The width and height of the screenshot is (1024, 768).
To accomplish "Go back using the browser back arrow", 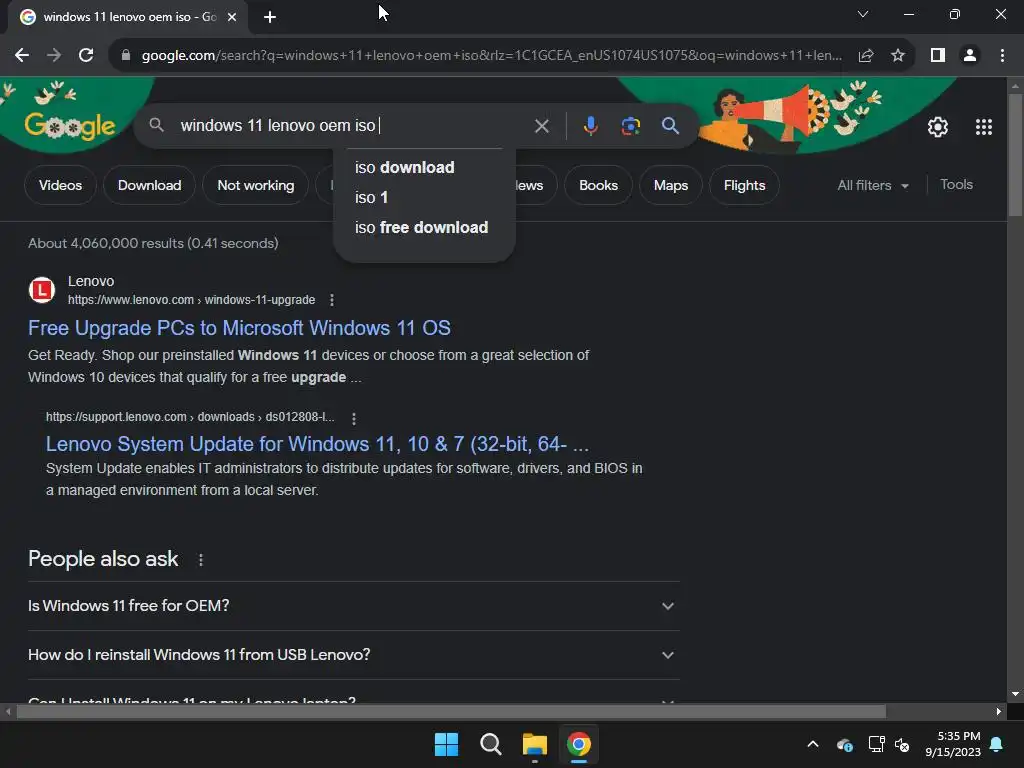I will click(x=22, y=56).
